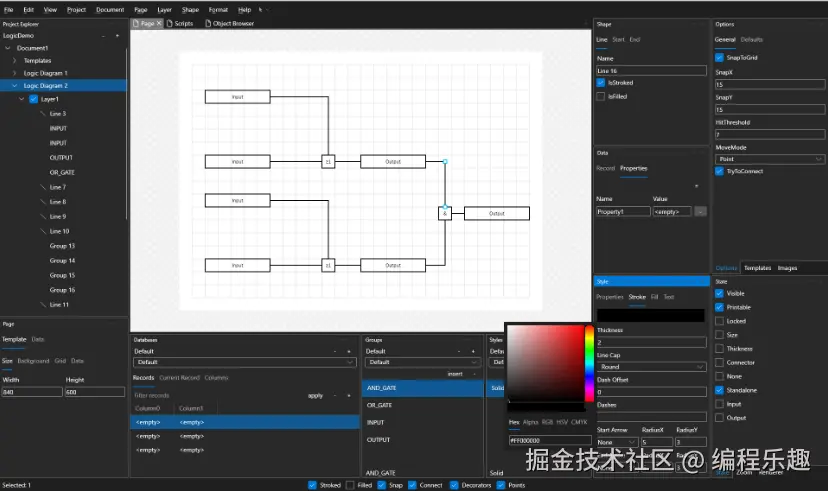Click the plus icon in Groups Default row
Screen dimensions: 828x491
[x=473, y=351]
